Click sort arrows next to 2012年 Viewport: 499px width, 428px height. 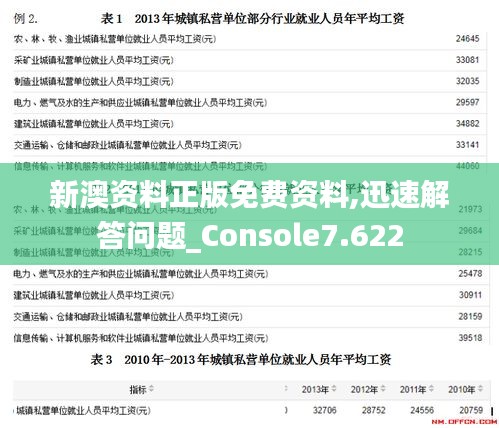coord(383,389)
